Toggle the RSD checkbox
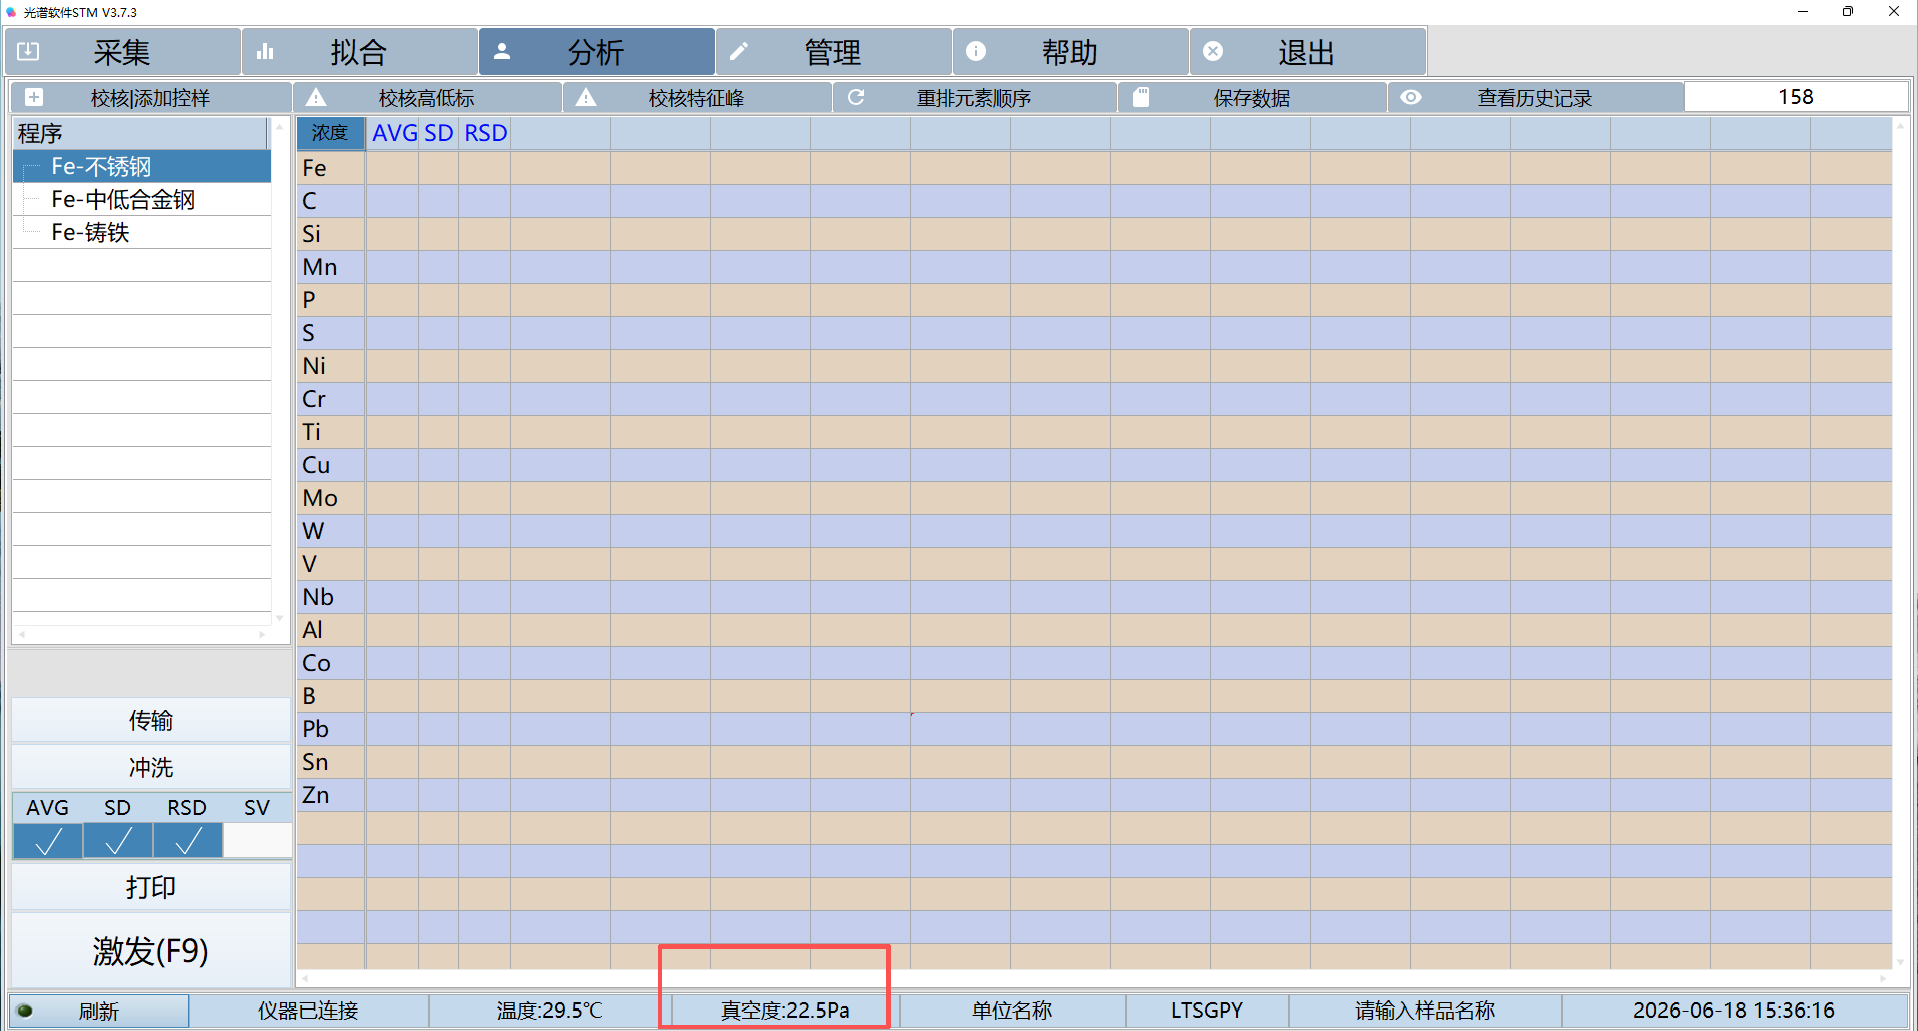 [x=188, y=841]
